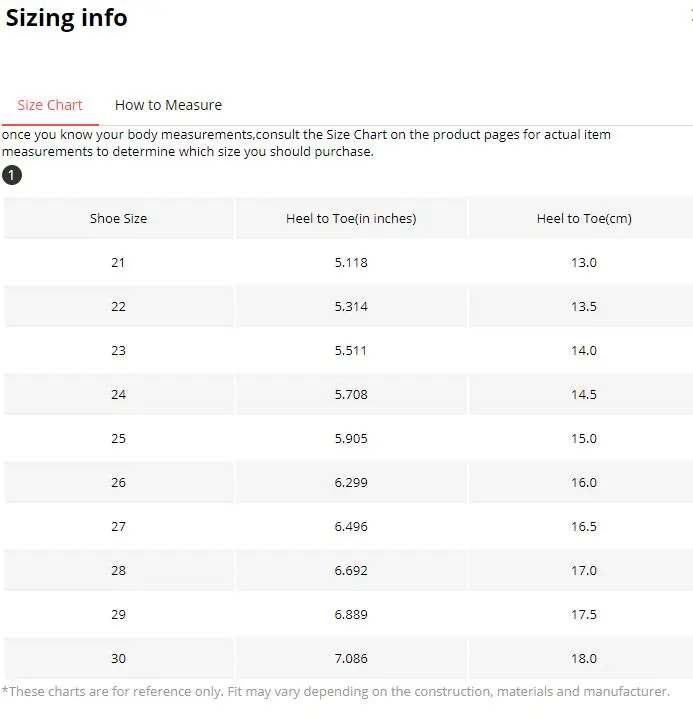This screenshot has height=722, width=693.
Task: Click the black number 1 badge
Action: pos(12,176)
